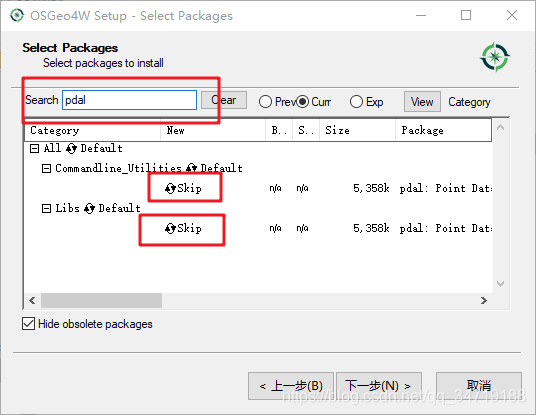Maximize the OSGeo4W Setup window
Screen dimensions: 536x415
466,15
